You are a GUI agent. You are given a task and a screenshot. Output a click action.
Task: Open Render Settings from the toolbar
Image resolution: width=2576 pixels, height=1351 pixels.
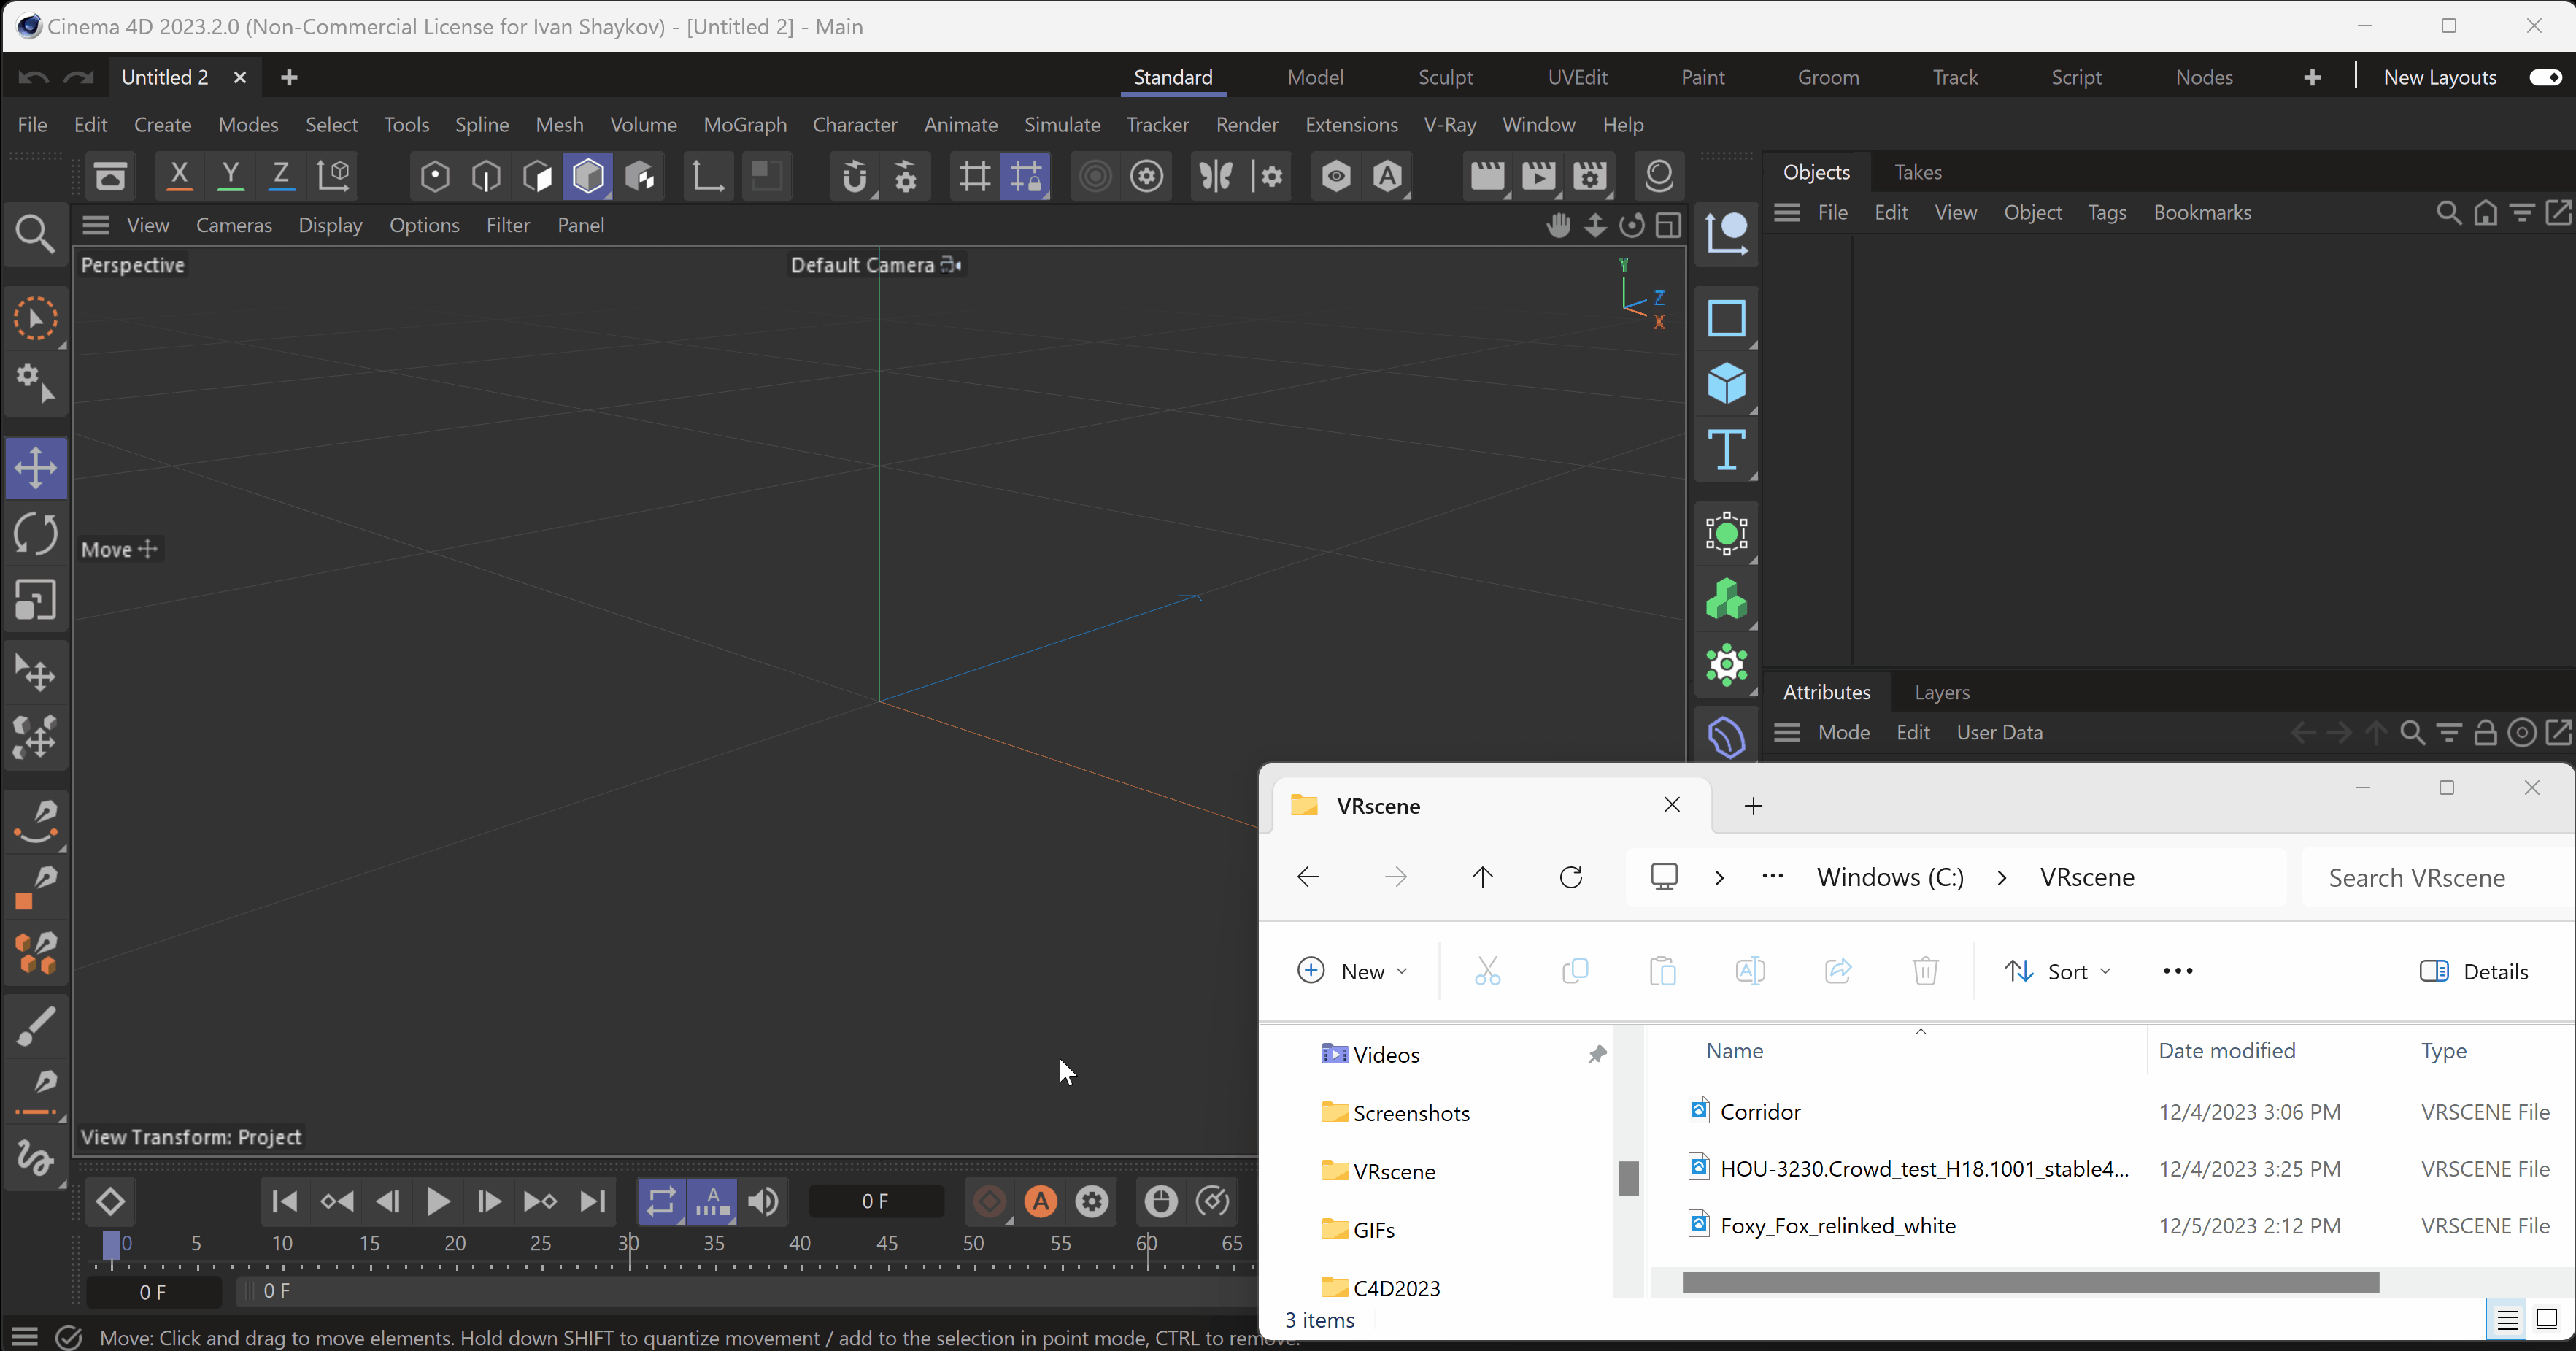point(1590,176)
